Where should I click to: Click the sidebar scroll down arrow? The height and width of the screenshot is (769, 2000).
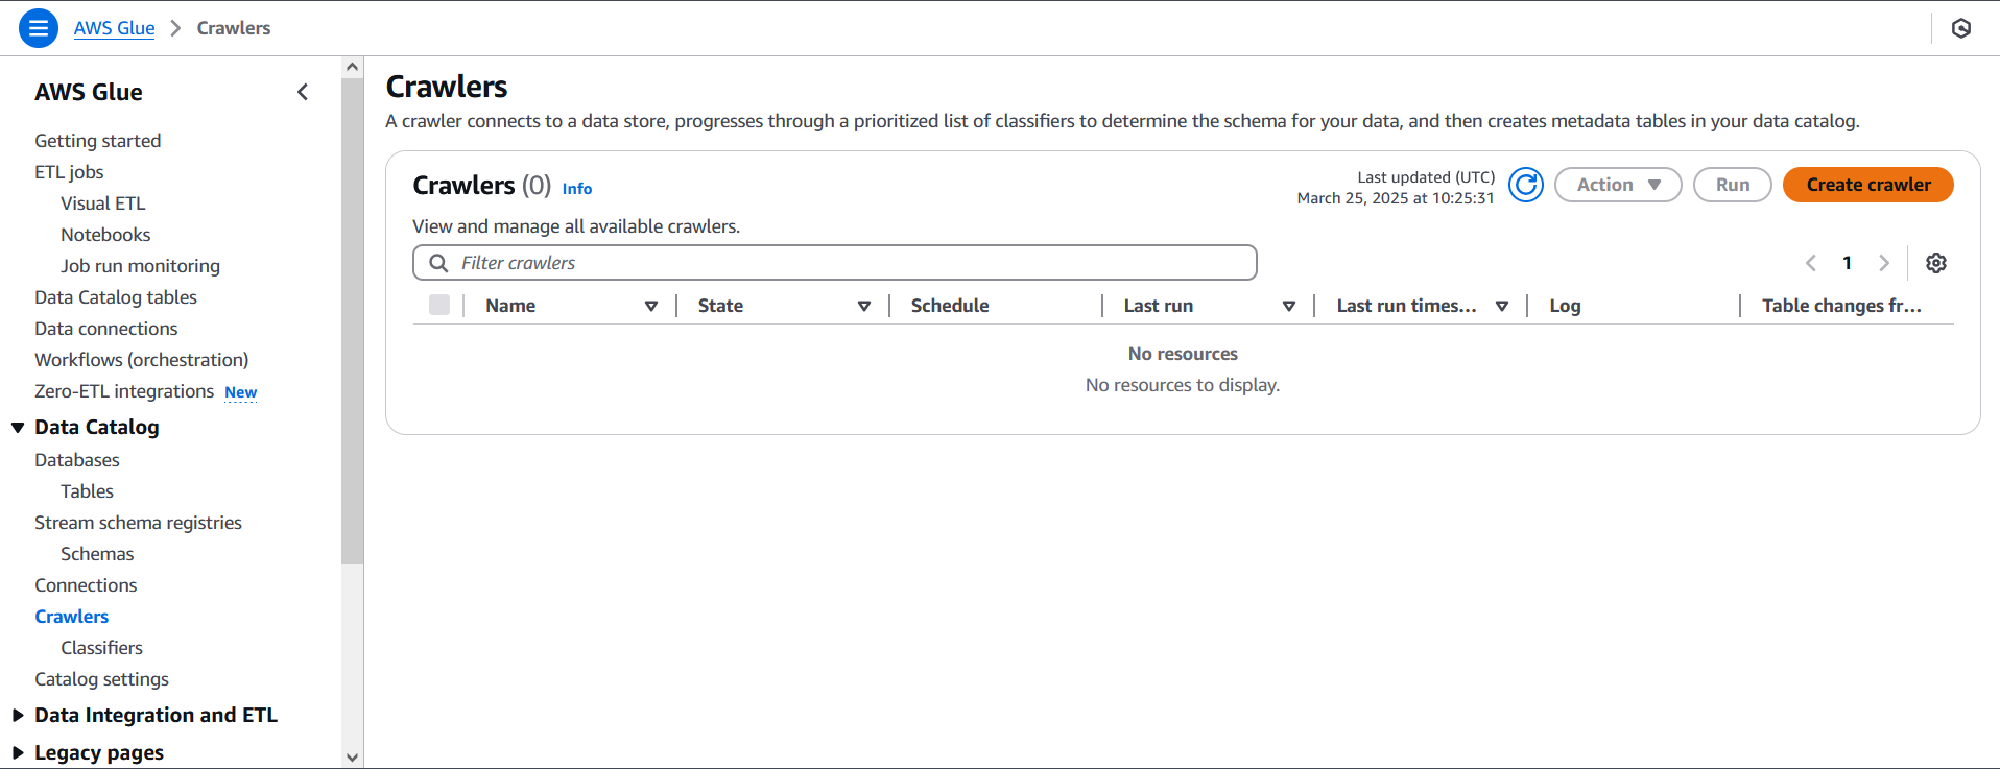(x=352, y=757)
